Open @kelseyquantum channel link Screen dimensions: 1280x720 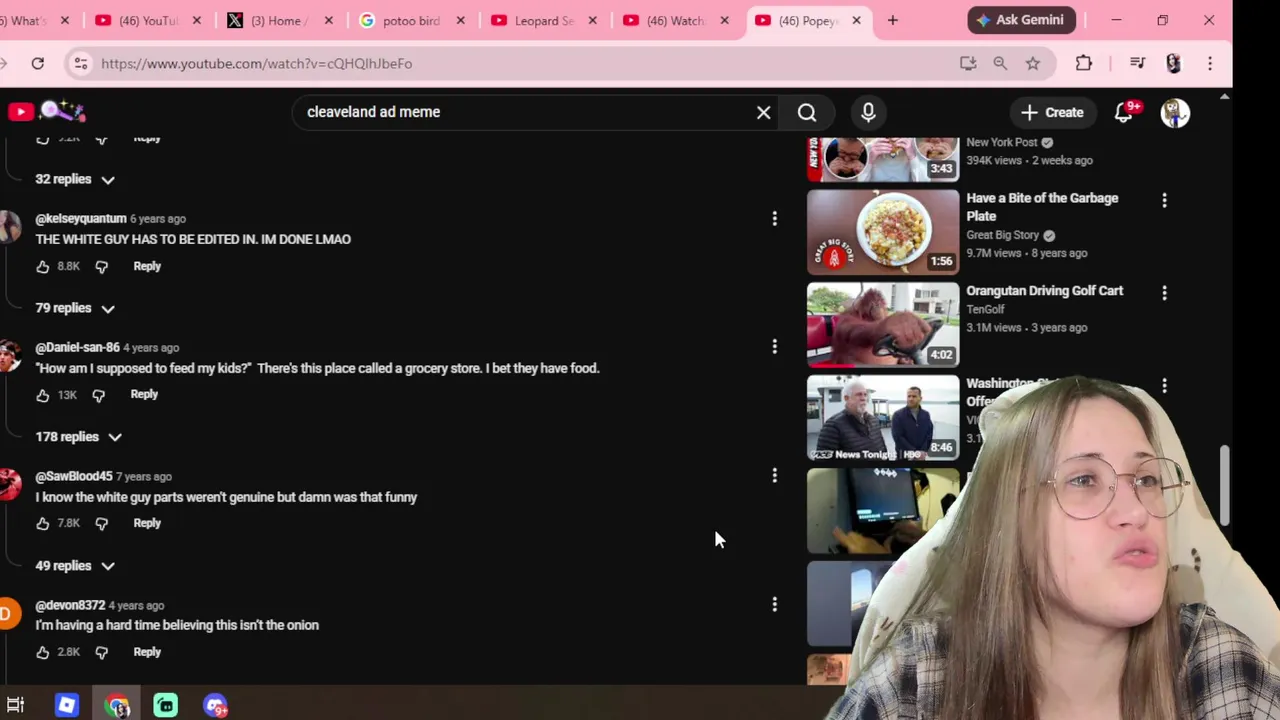pos(81,218)
